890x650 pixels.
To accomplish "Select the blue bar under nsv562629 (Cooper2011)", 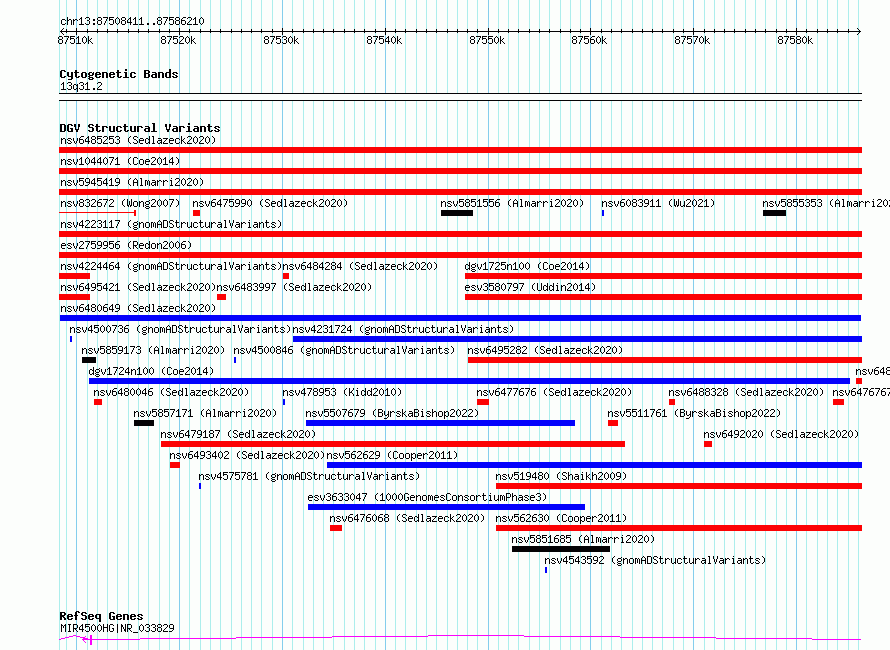I will click(594, 465).
